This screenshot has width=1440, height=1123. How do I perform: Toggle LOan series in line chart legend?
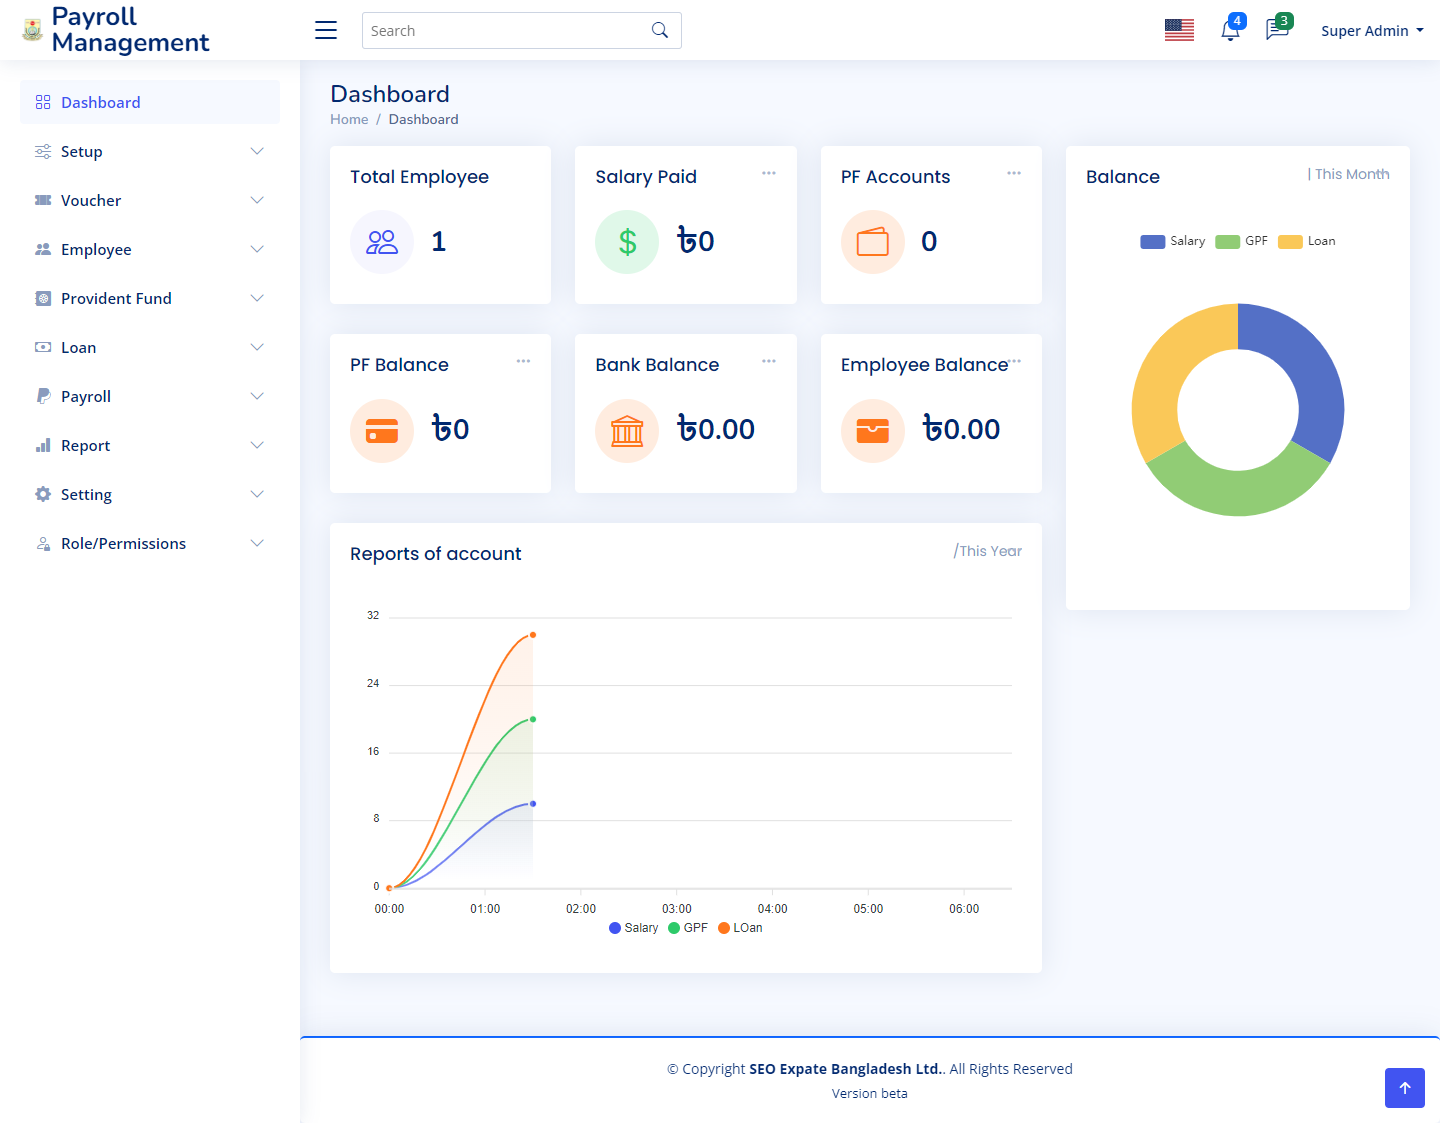(740, 928)
